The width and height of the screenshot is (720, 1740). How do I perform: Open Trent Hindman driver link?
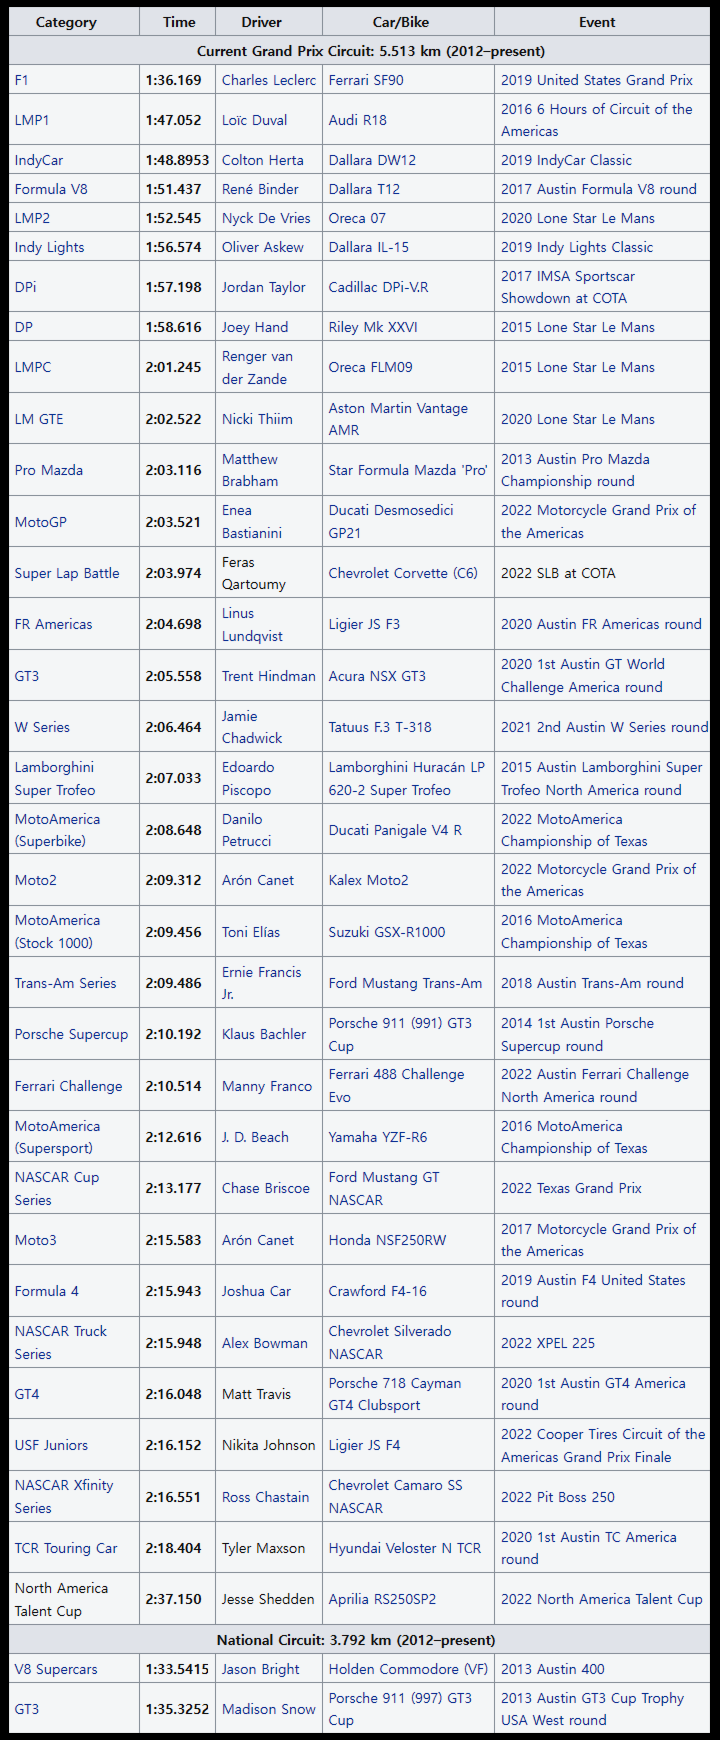[269, 676]
